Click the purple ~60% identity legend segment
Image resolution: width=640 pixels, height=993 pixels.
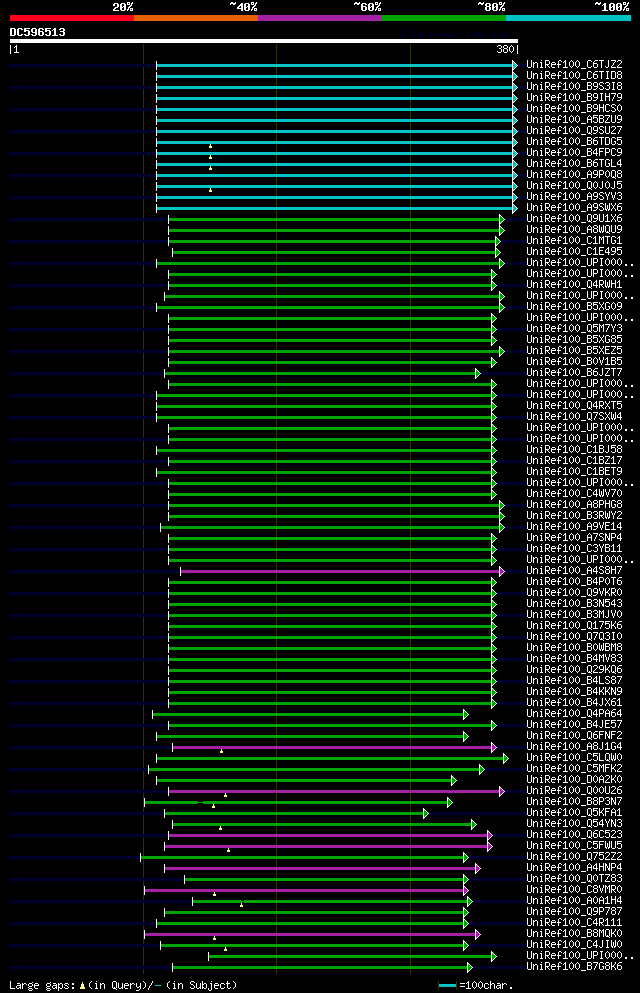320,18
